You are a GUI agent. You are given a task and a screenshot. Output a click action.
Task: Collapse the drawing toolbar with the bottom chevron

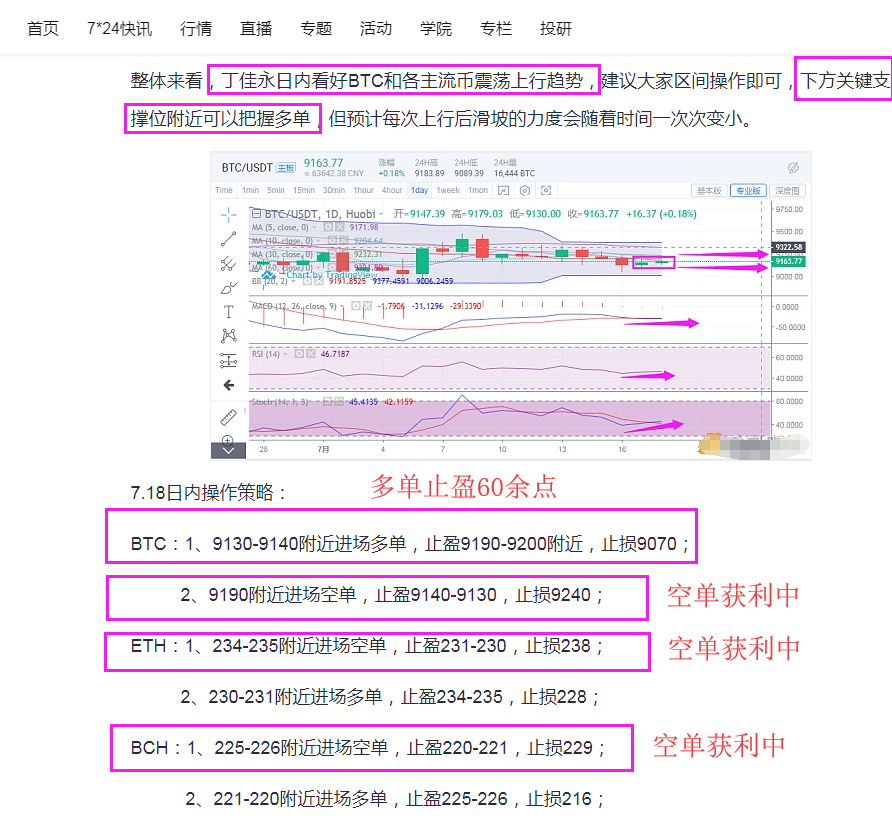point(229,449)
